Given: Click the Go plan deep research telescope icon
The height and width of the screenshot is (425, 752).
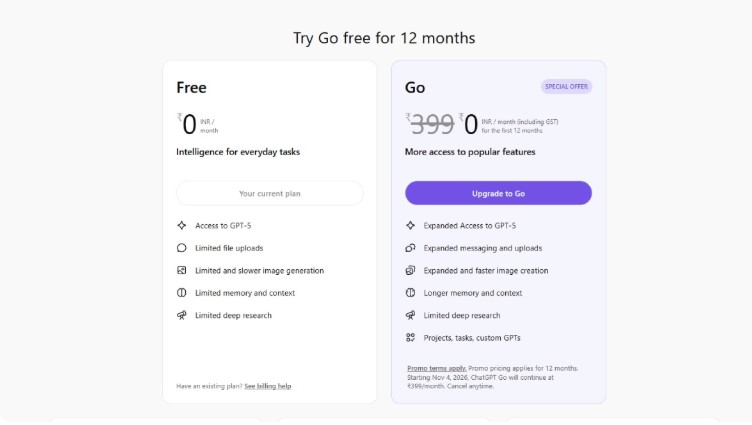Looking at the screenshot, I should 410,315.
